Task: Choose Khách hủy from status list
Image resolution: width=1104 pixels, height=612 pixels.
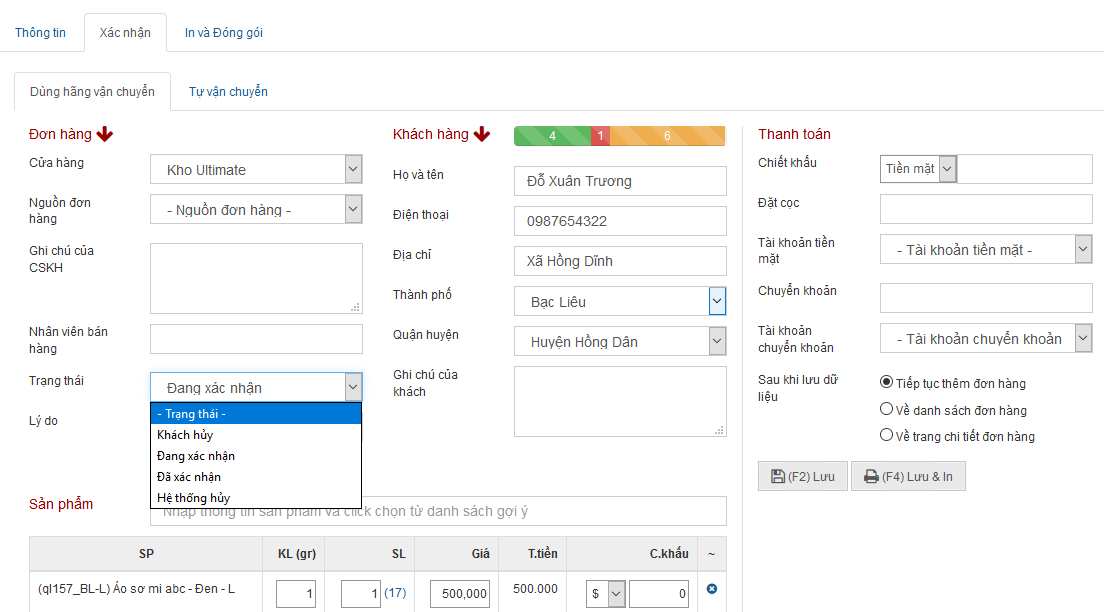Action: [185, 435]
